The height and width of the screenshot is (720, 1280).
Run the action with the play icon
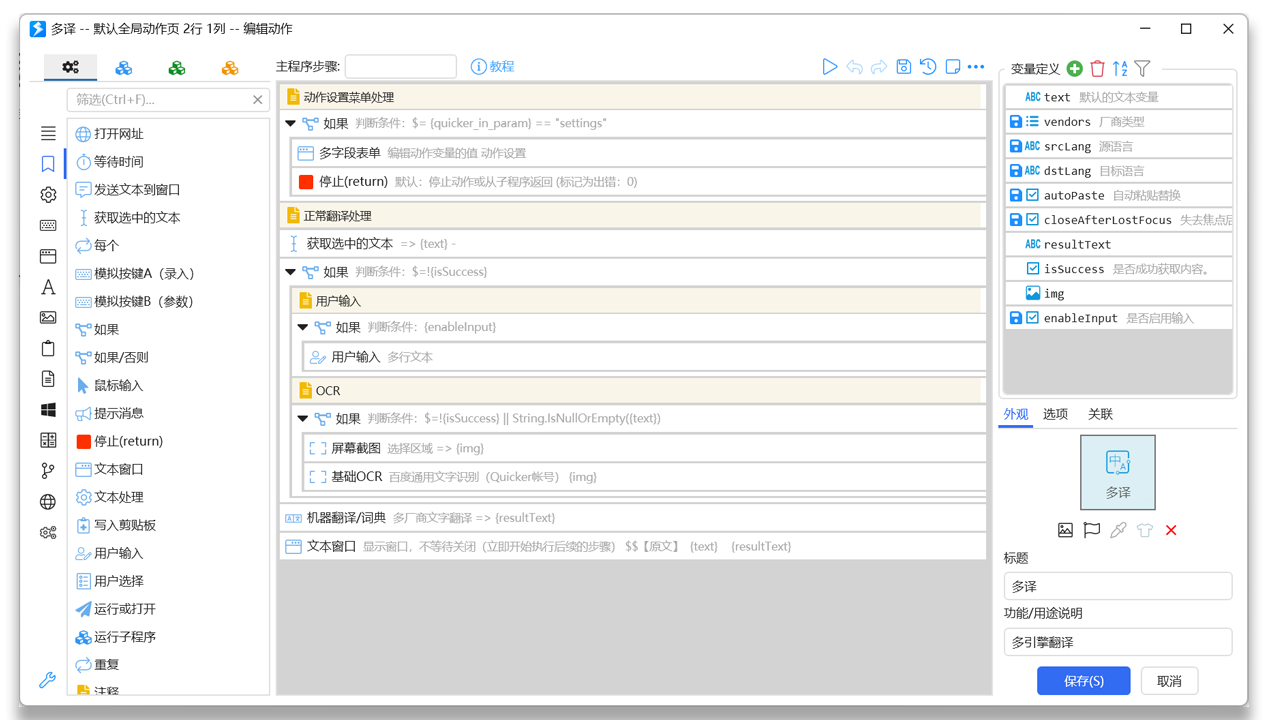coord(830,66)
